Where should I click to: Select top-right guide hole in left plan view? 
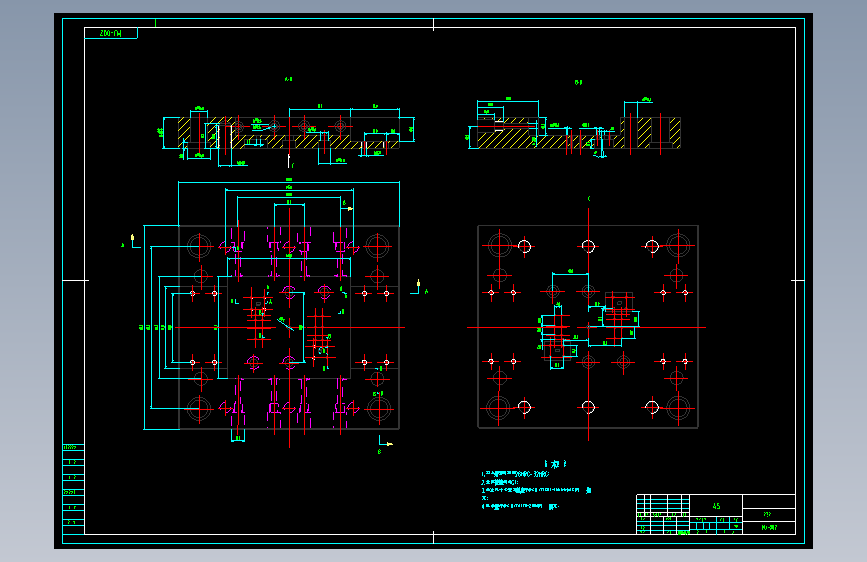tap(378, 247)
